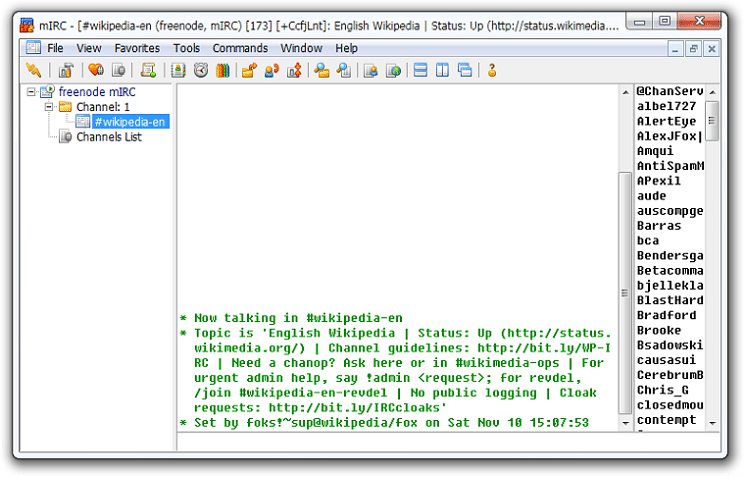Open Received Files magnifier-folder icon

322,70
